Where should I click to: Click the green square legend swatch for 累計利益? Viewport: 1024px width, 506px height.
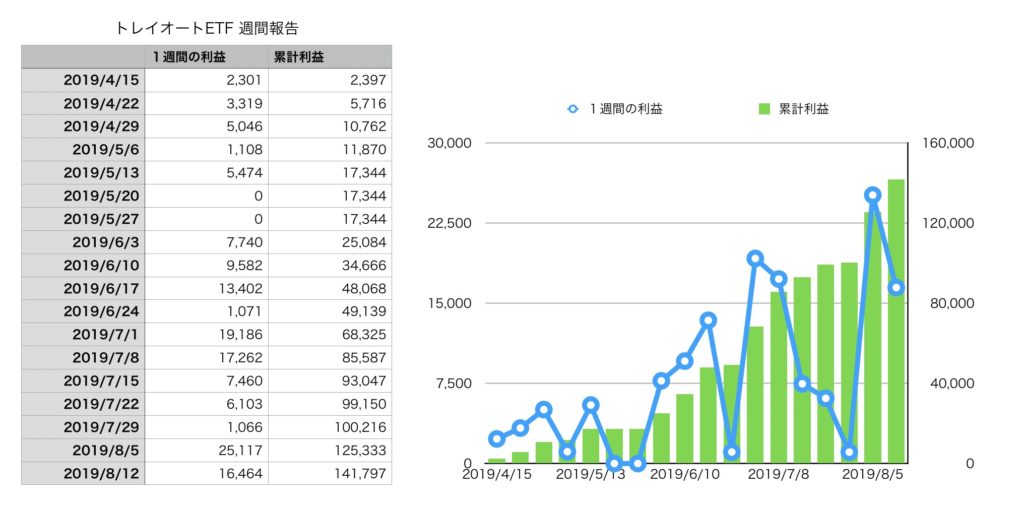click(x=763, y=109)
